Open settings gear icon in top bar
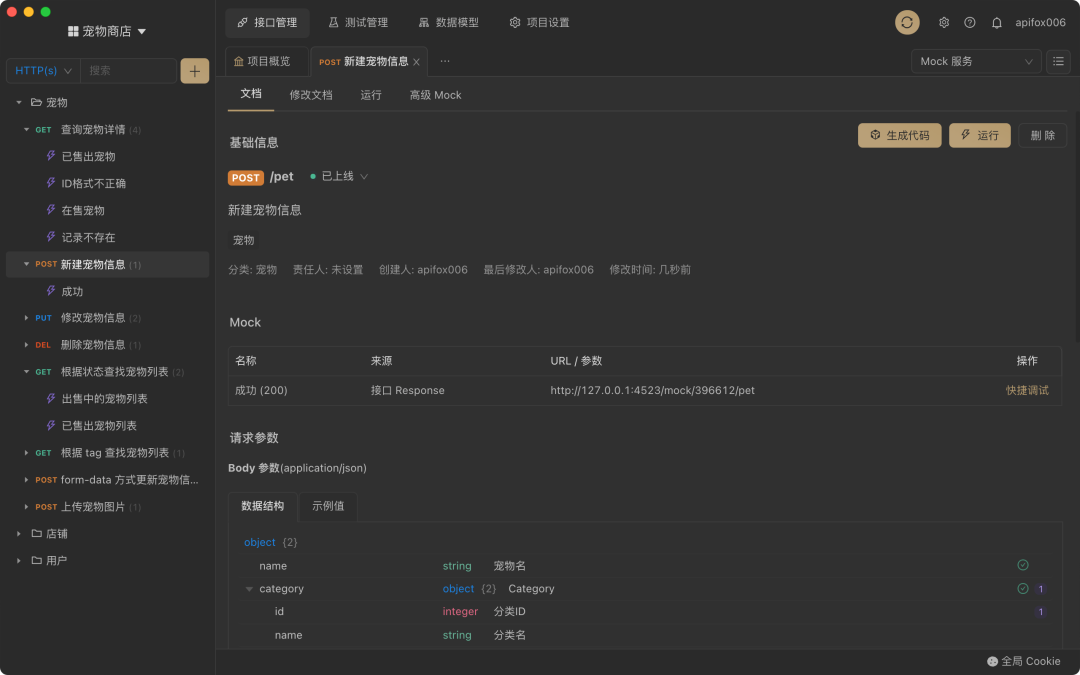Screen dimensions: 1080x675 coord(944,23)
